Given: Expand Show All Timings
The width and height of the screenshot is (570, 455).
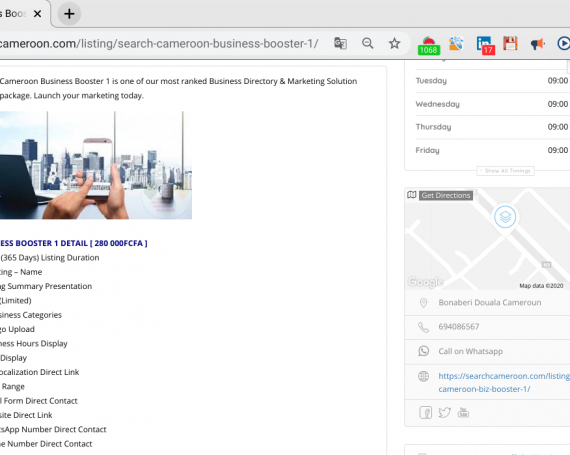Looking at the screenshot, I should [x=506, y=171].
